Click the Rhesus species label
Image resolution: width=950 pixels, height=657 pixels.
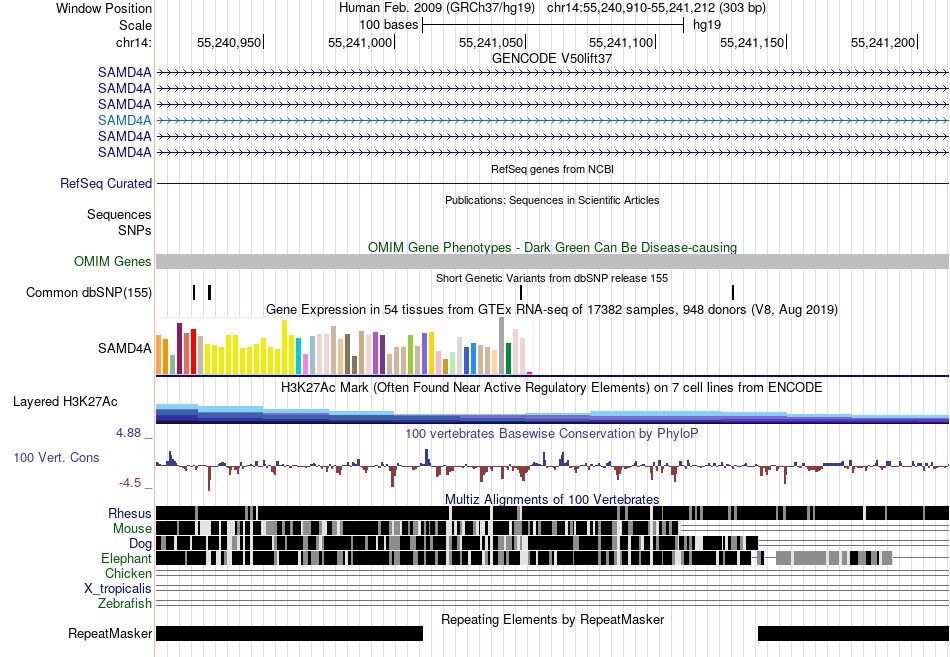click(x=130, y=513)
